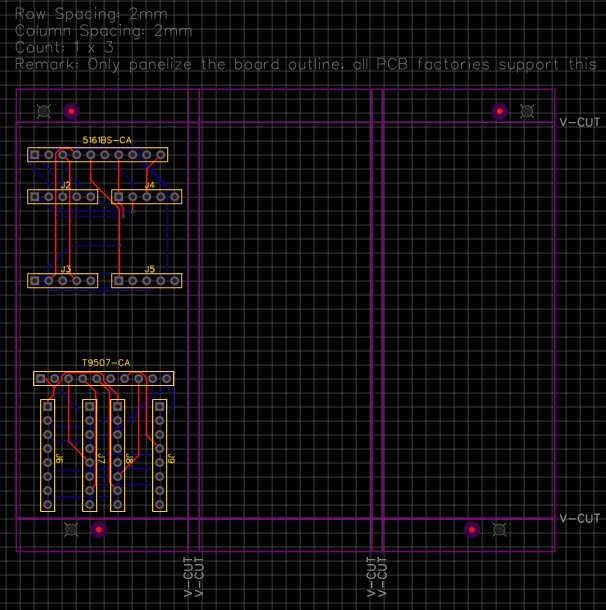The image size is (606, 610).
Task: Click the Row Spacing: 2mm text
Action: pyautogui.click(x=91, y=14)
